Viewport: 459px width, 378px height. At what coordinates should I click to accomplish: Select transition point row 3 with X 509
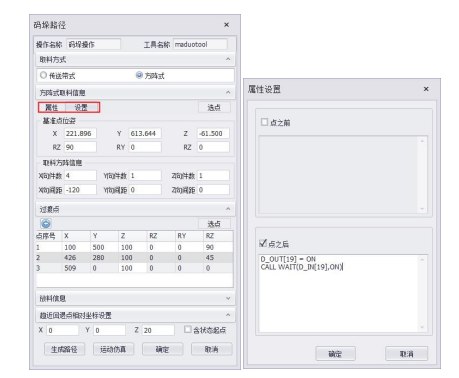pos(134,268)
